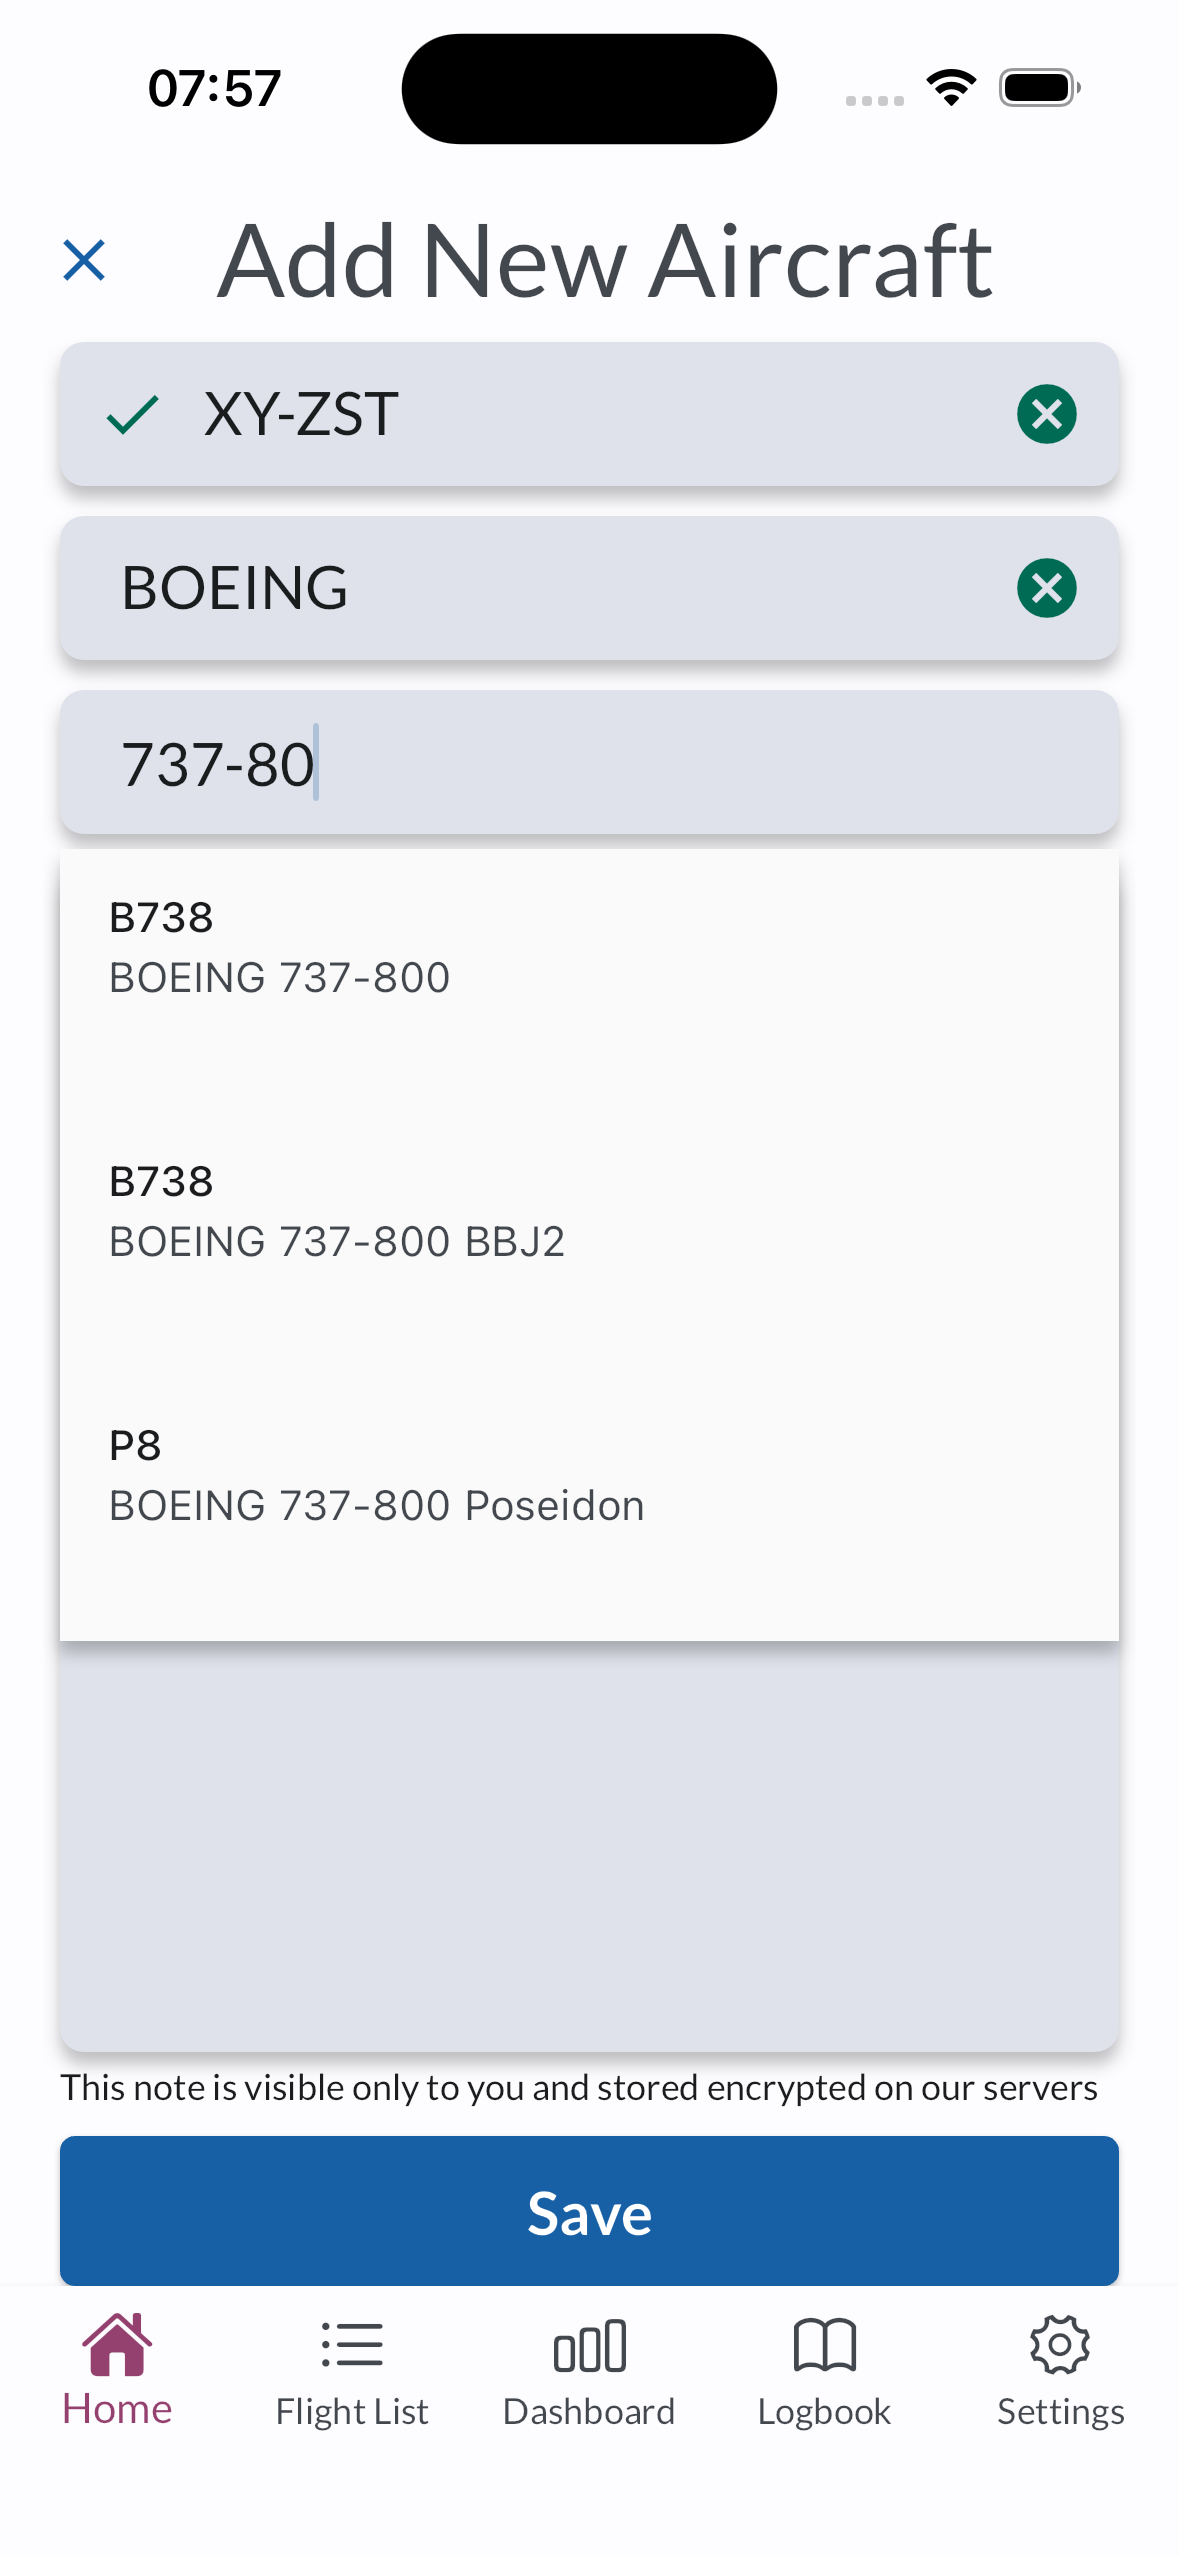
Task: Select B738 BOEING 737-800 suggestion
Action: pyautogui.click(x=280, y=948)
